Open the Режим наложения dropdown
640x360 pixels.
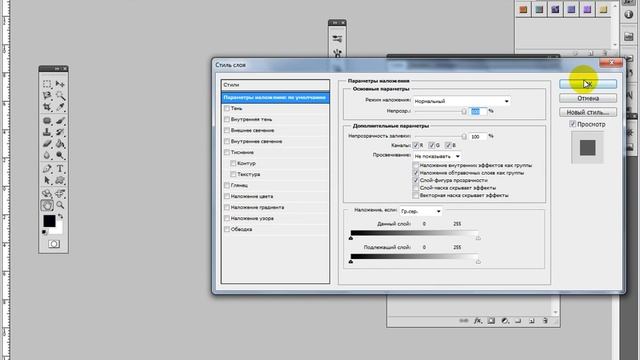click(x=462, y=101)
